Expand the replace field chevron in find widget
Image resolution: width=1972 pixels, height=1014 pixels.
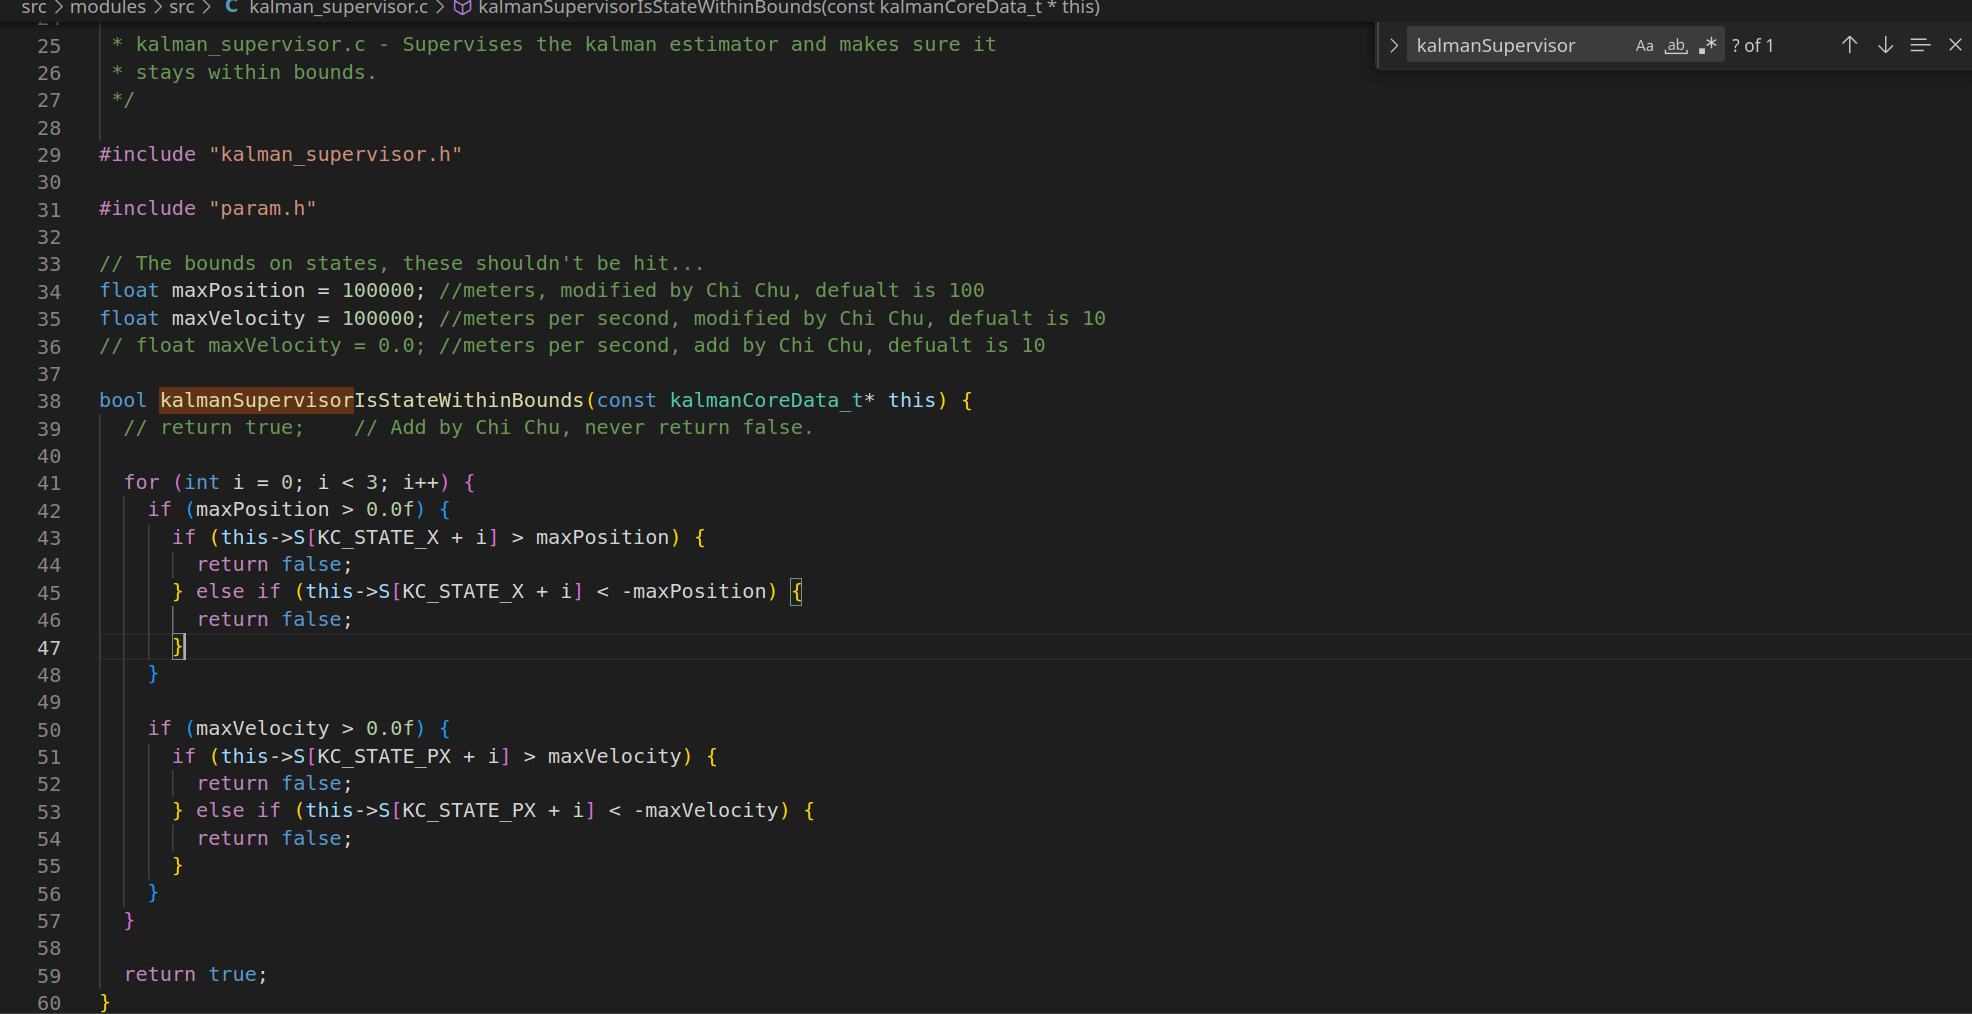(1393, 45)
